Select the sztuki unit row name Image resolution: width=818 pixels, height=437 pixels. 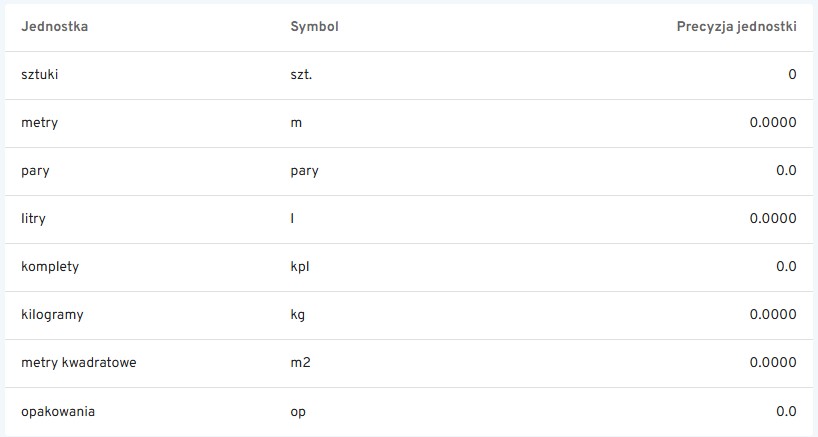click(x=41, y=75)
